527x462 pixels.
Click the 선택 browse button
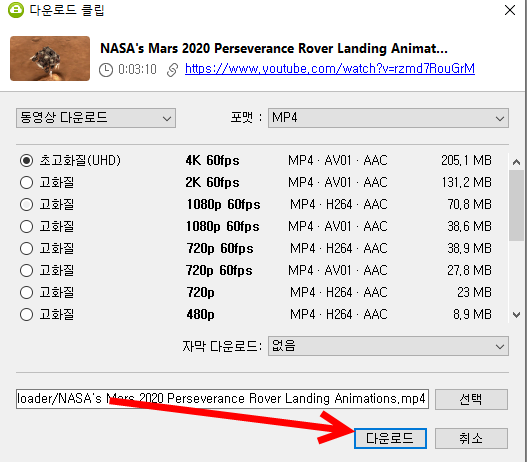[x=471, y=399]
